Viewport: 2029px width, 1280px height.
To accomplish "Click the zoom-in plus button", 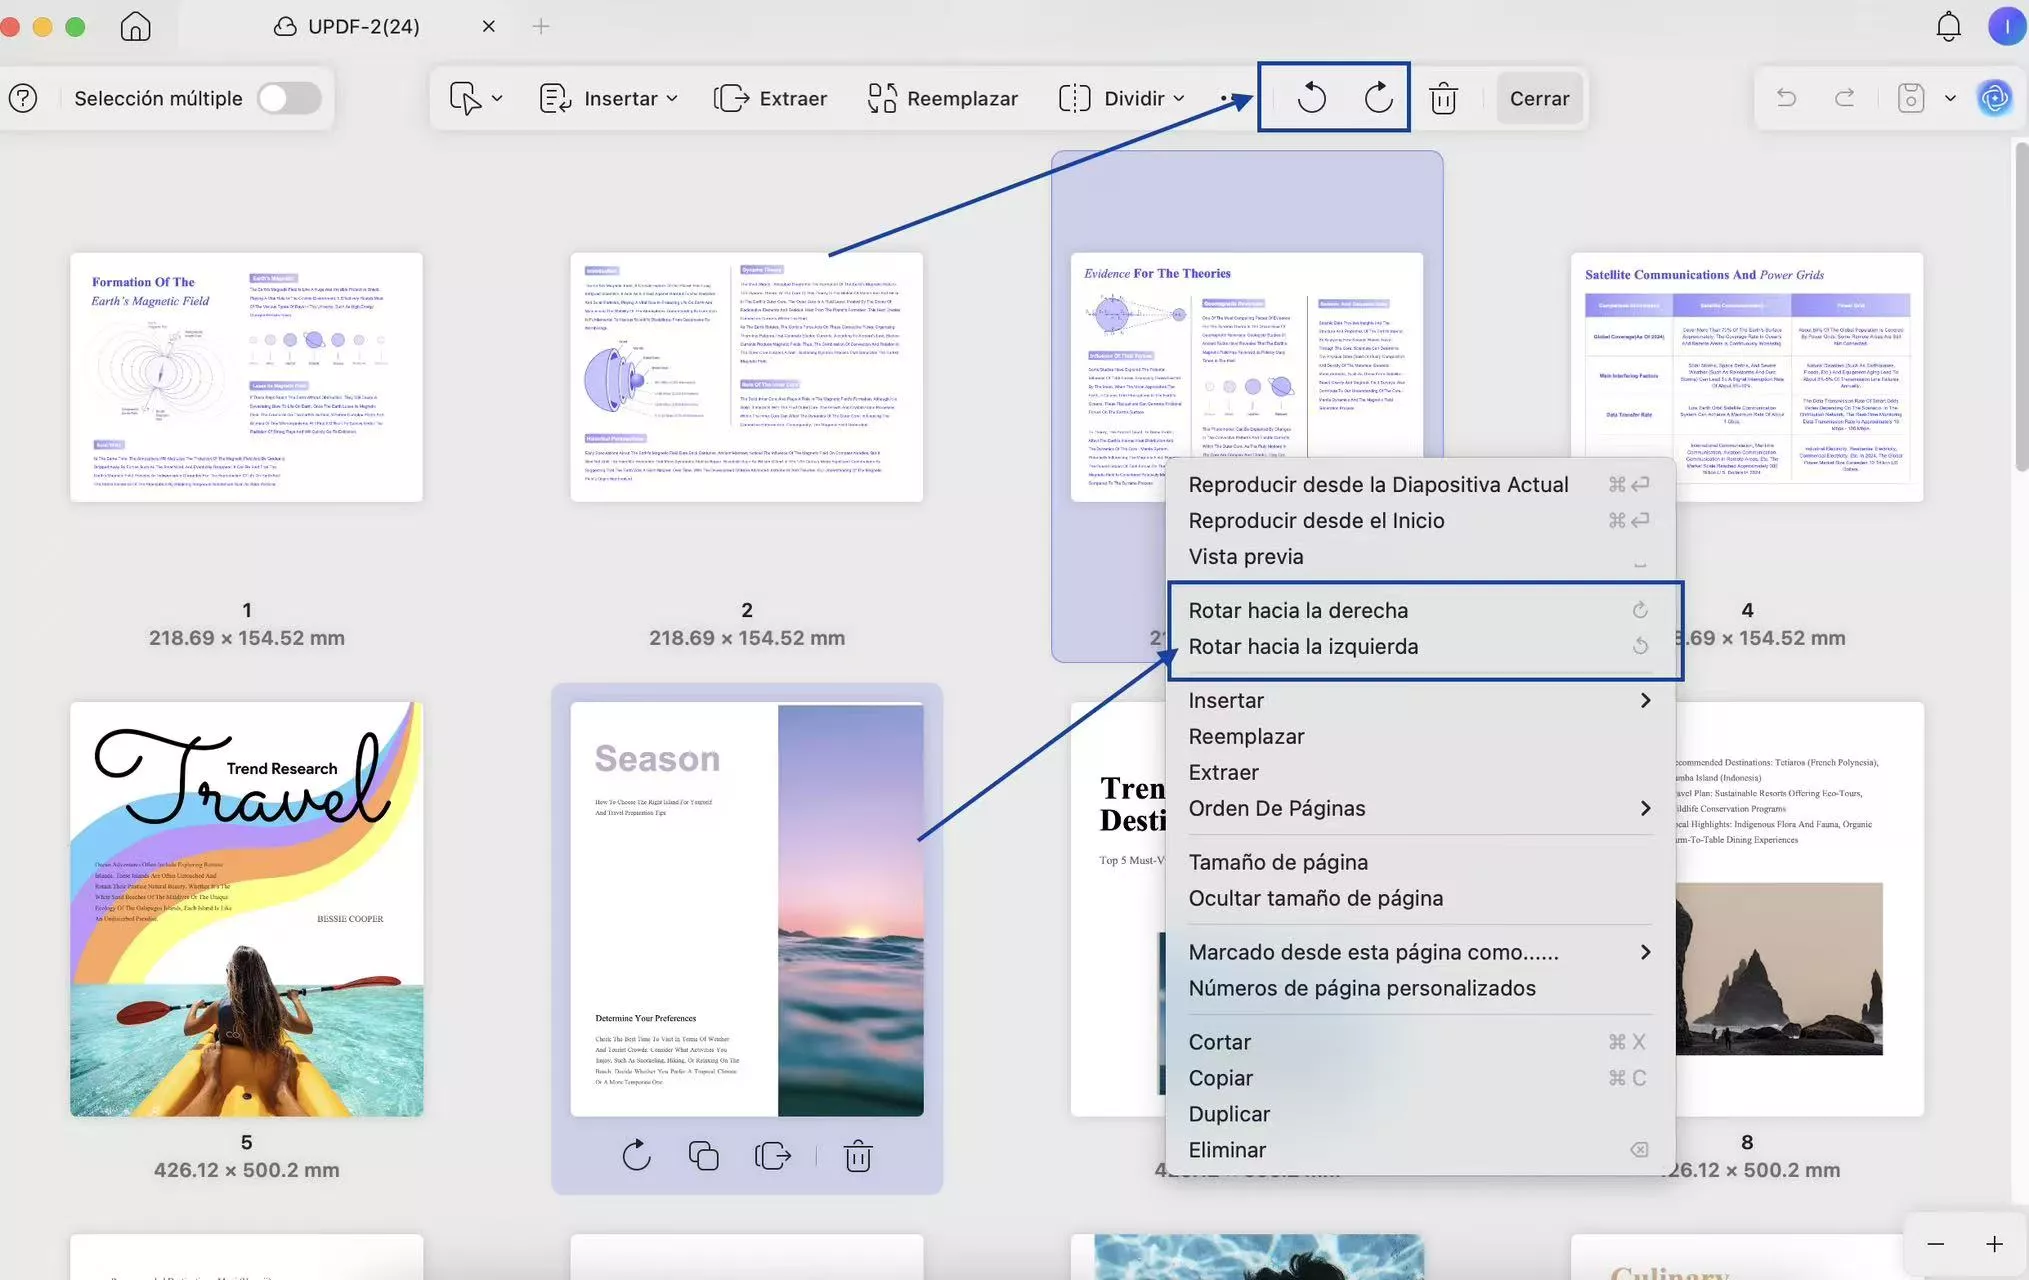I will [1994, 1244].
